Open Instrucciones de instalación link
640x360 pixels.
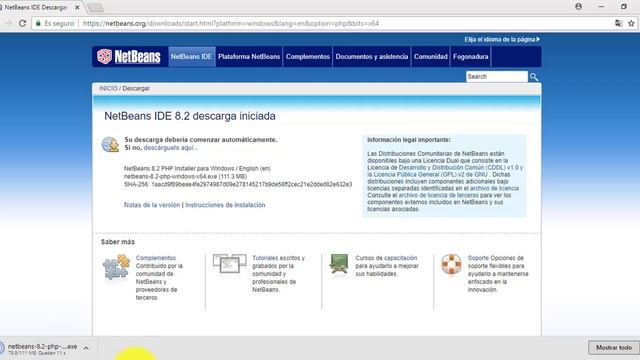225,205
